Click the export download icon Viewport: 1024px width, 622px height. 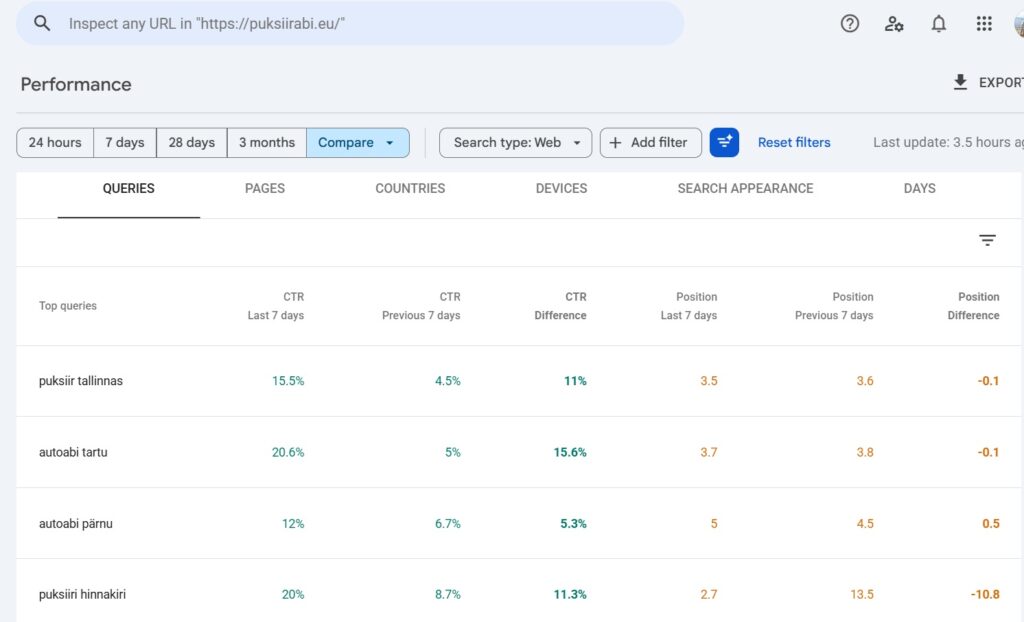coord(960,82)
